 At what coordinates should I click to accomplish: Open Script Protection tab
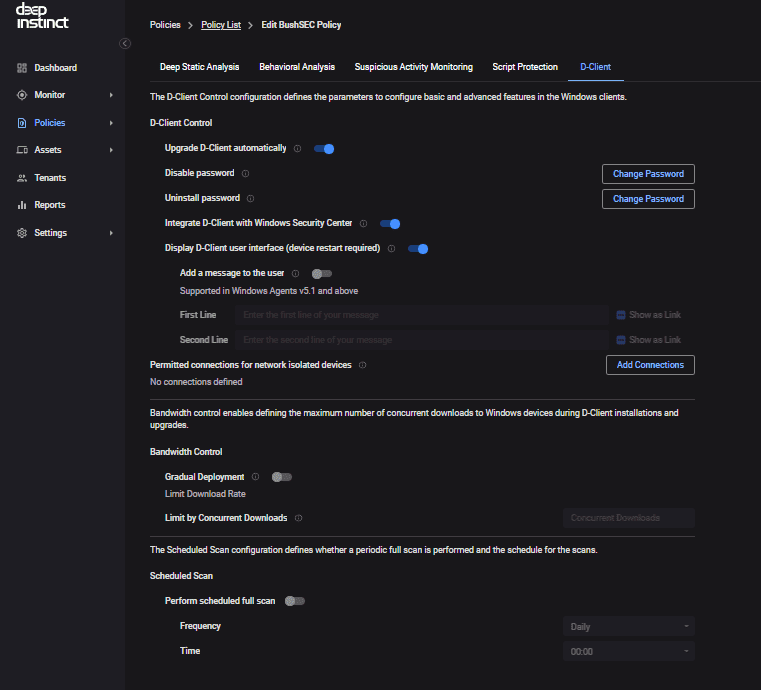pyautogui.click(x=525, y=67)
